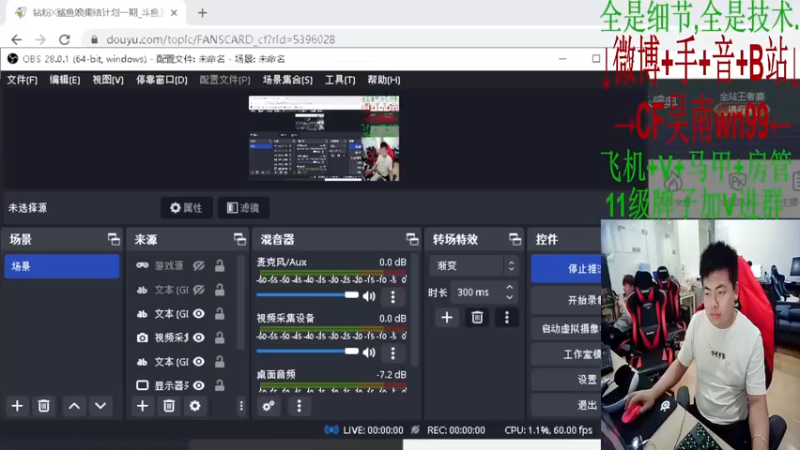Viewport: 800px width, 450px height.
Task: Add a new scene with plus icon in 场景 panel
Action: click(x=17, y=406)
